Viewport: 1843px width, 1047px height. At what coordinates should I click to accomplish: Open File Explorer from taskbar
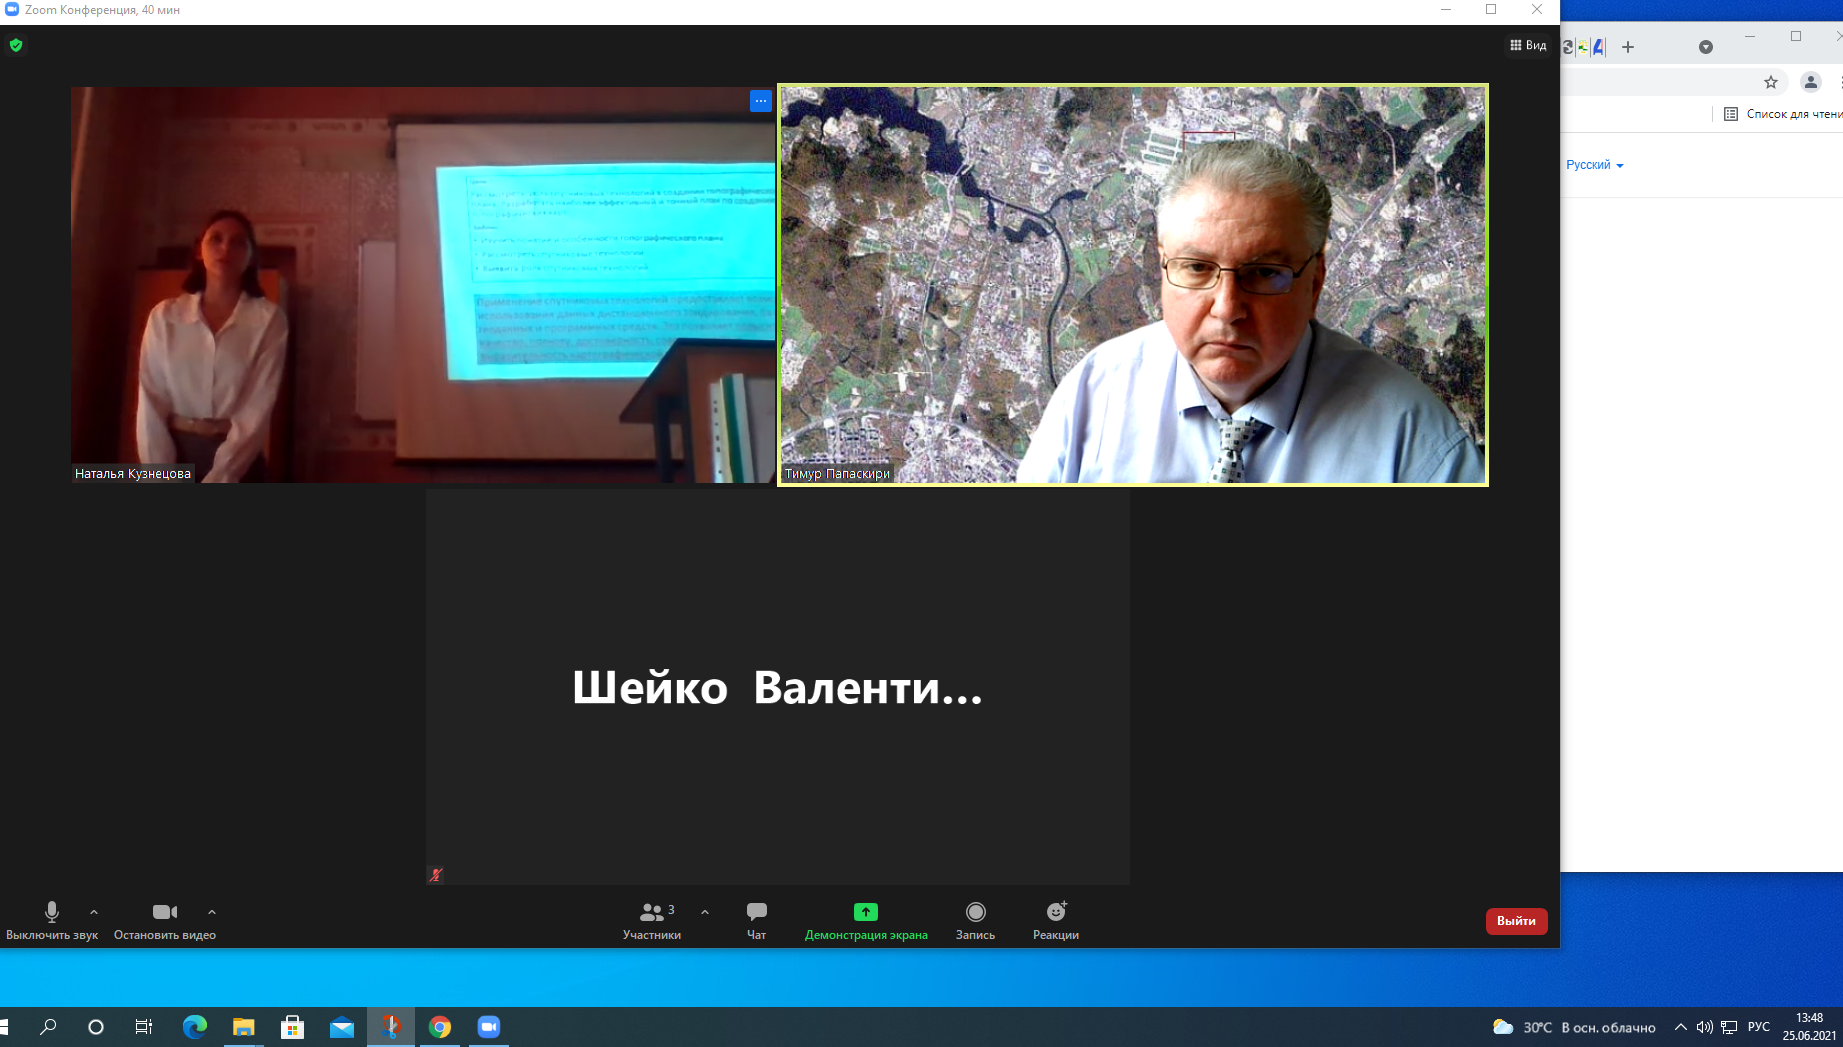click(244, 1027)
